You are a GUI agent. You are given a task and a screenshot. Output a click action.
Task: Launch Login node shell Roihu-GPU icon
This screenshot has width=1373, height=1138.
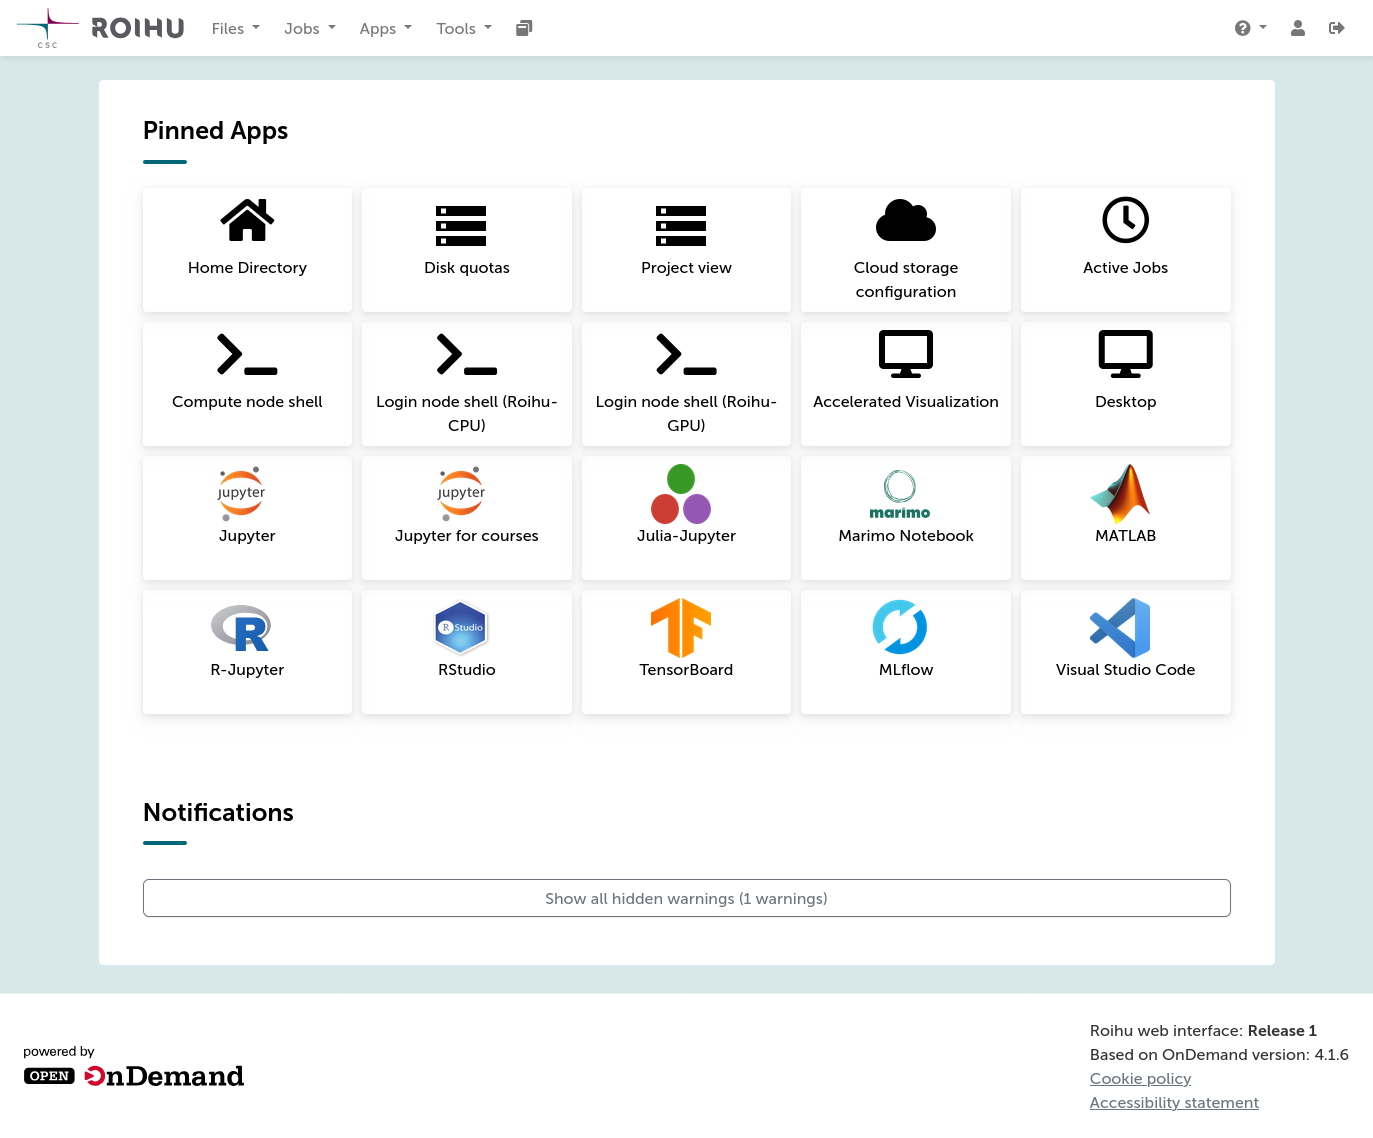pos(686,354)
